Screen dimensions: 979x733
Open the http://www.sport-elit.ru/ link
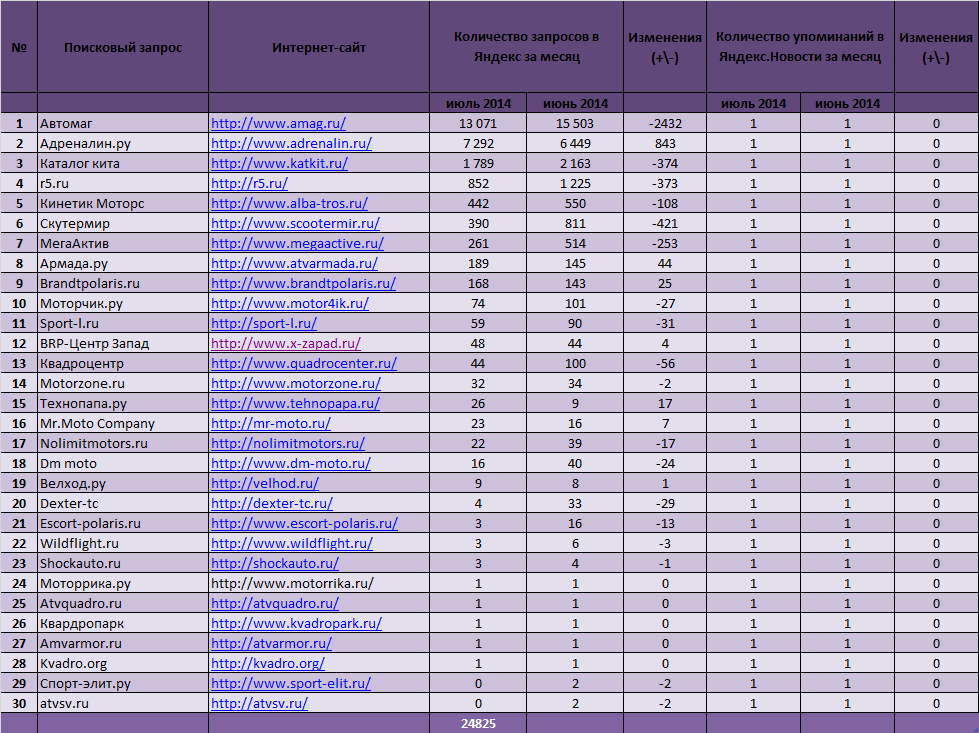coord(291,683)
